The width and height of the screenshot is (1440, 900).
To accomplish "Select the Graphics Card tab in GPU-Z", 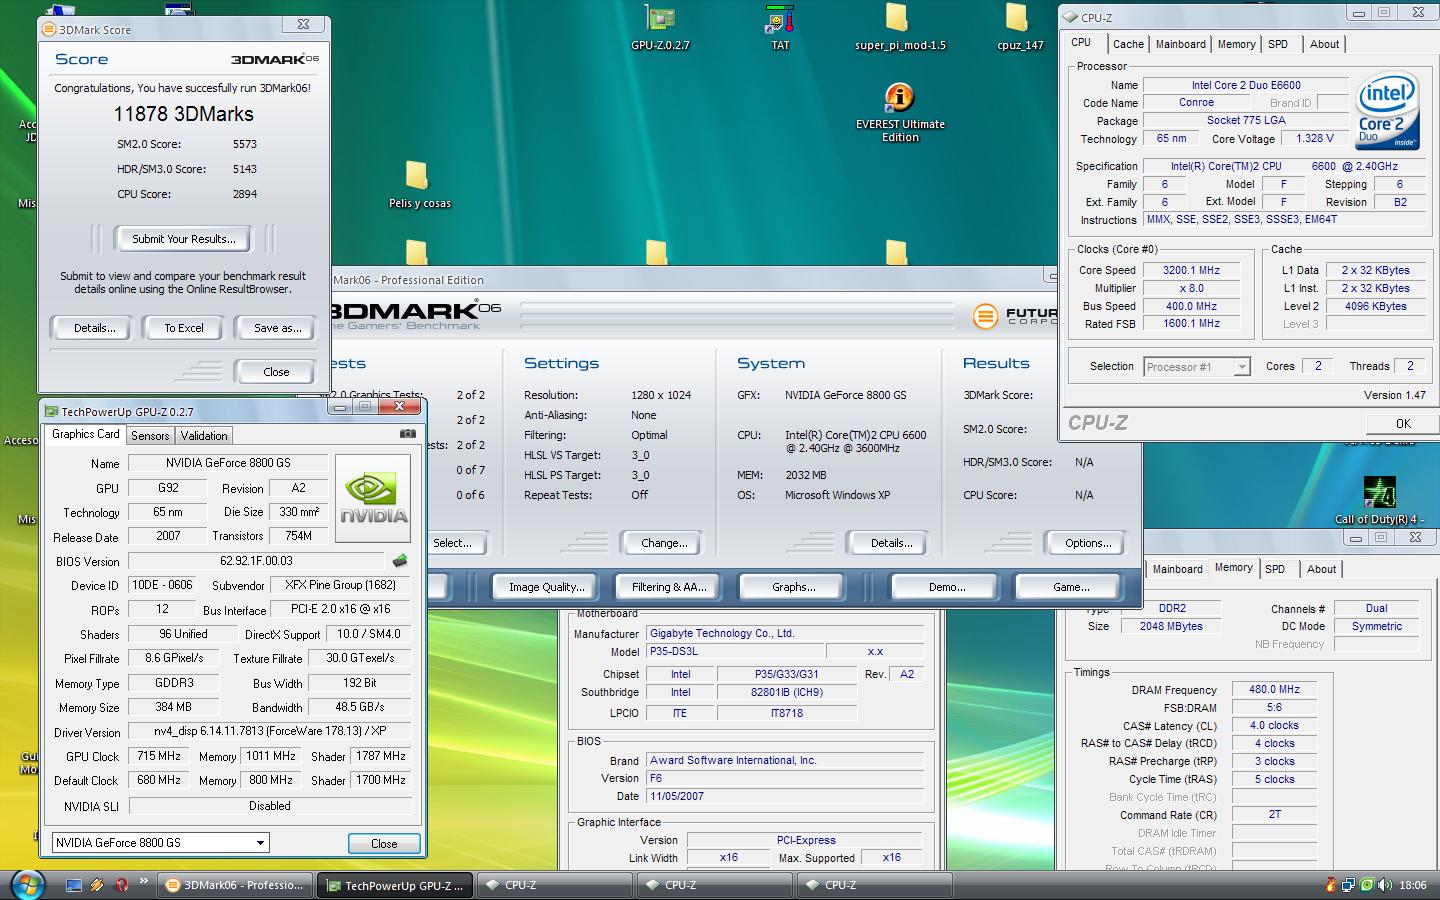I will tap(86, 434).
